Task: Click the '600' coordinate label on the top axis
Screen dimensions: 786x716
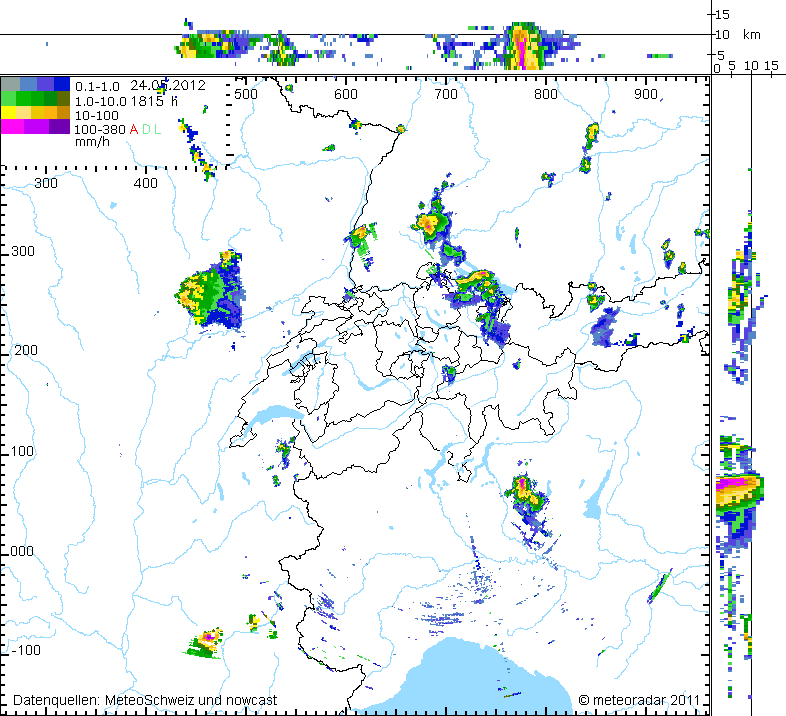Action: point(346,94)
